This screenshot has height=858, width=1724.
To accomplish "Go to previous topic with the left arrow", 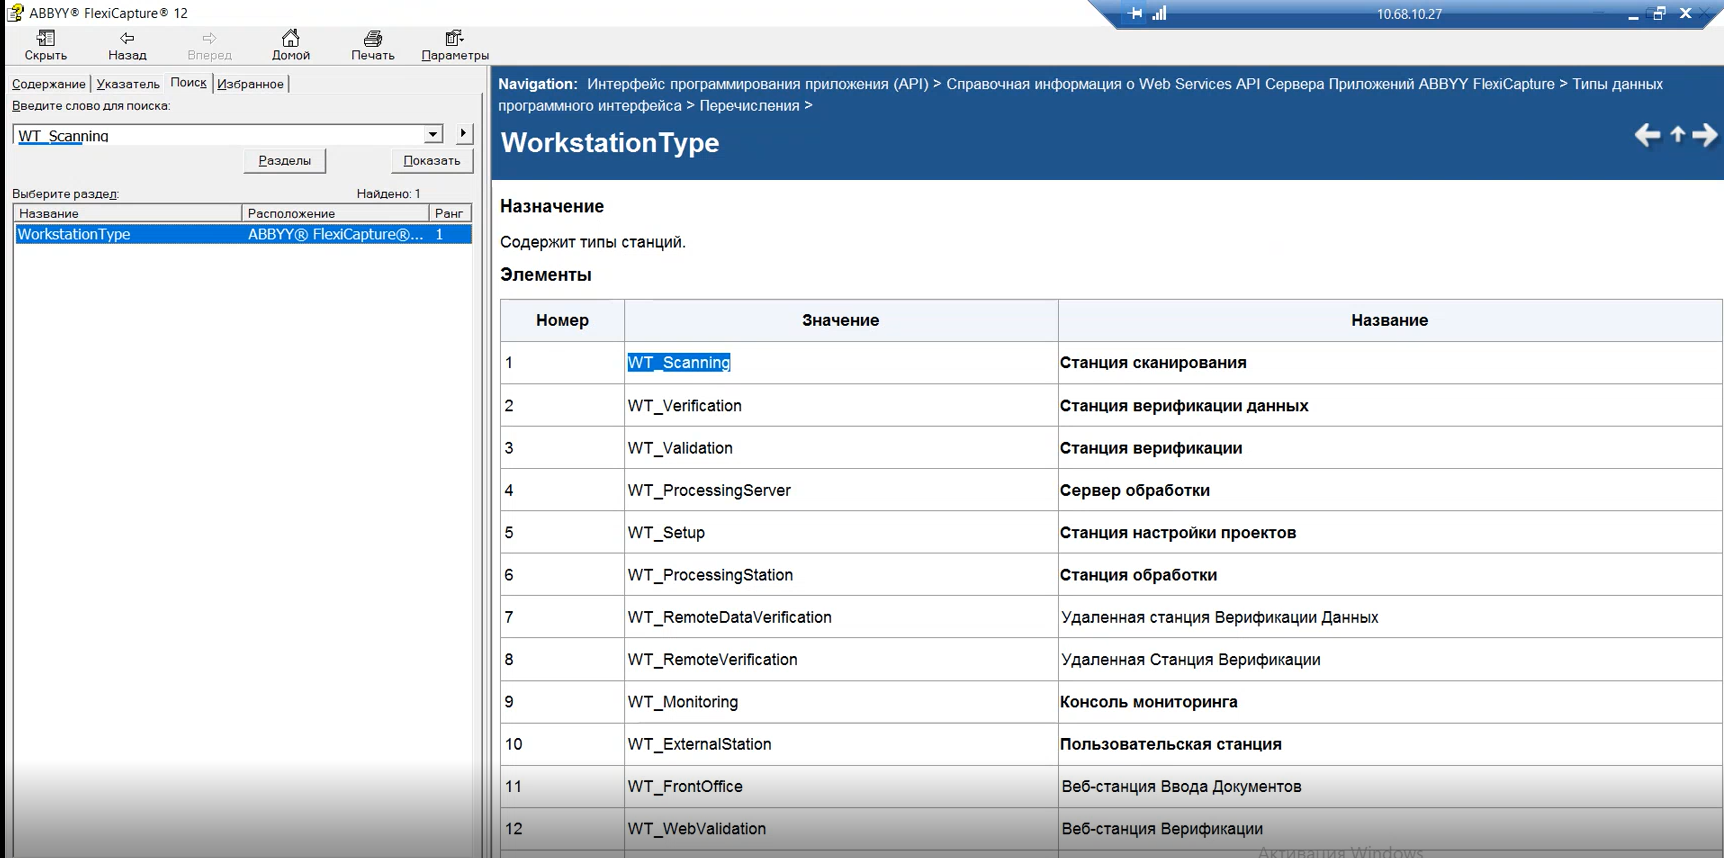I will coord(1647,135).
